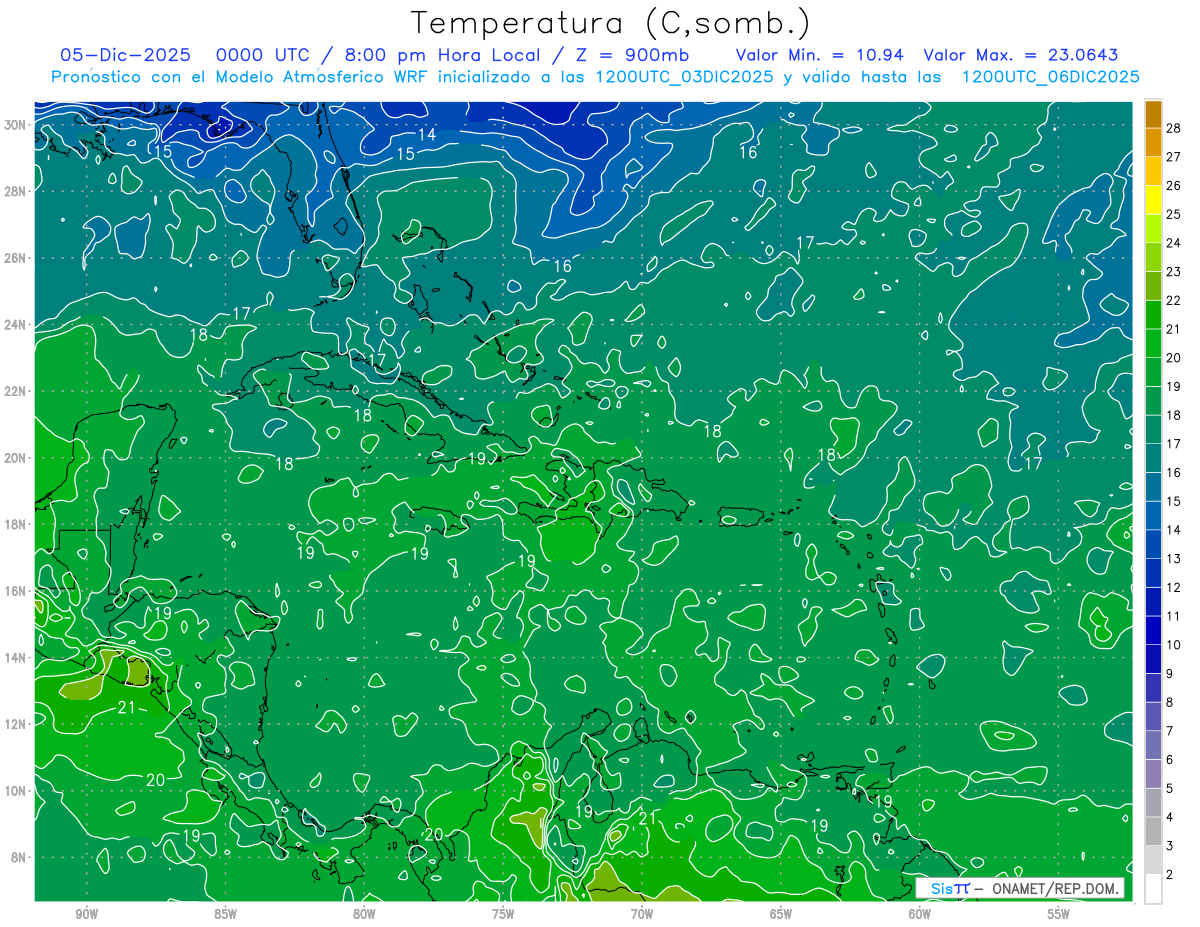Click the value 25 on the color scale

1174,214
